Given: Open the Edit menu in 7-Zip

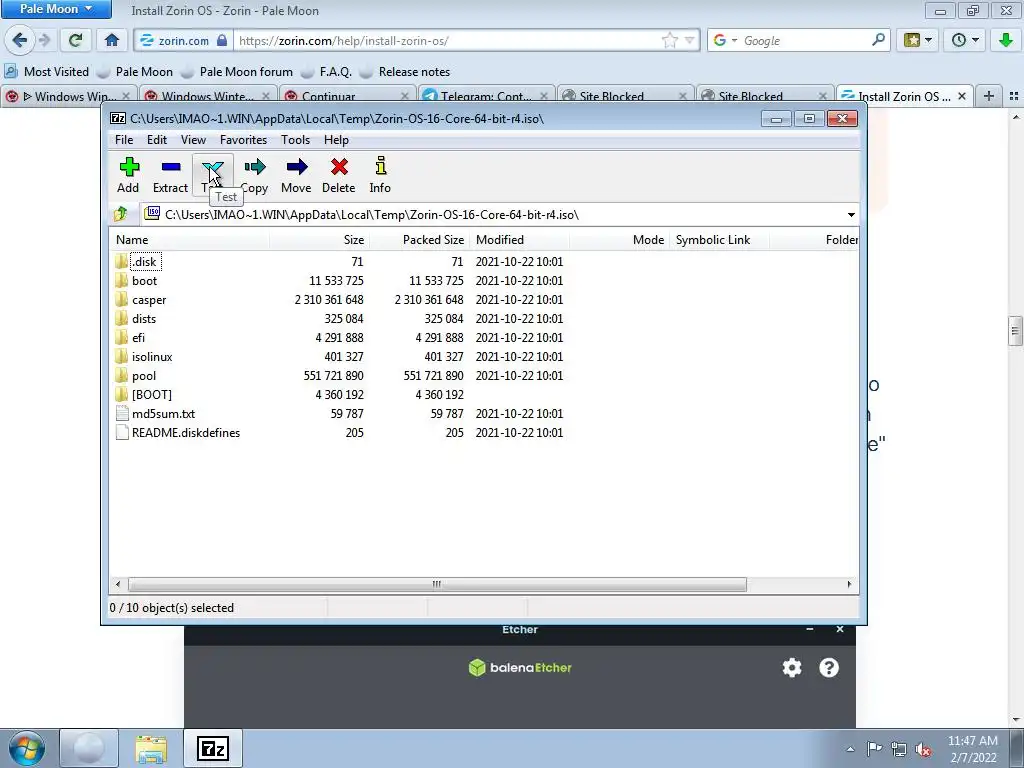Looking at the screenshot, I should [x=157, y=140].
